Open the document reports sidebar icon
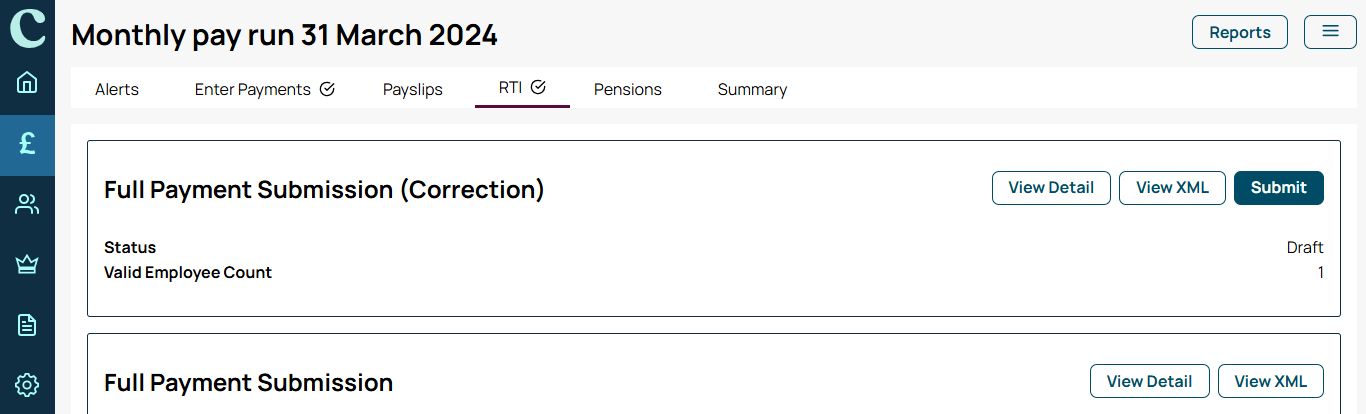The height and width of the screenshot is (414, 1366). 27,325
